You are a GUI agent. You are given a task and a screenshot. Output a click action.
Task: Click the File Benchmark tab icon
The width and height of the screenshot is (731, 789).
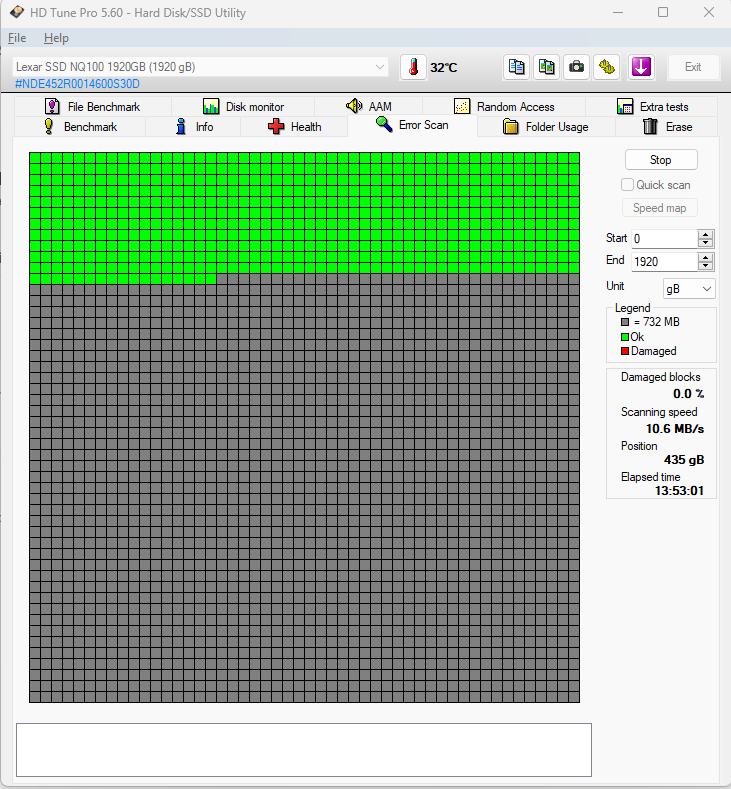(x=52, y=106)
